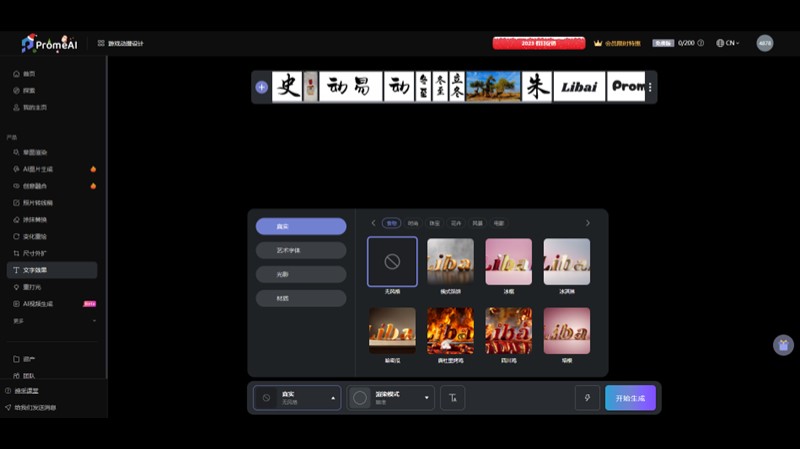Click the crown membership icon
This screenshot has height=449, width=800.
tap(598, 43)
